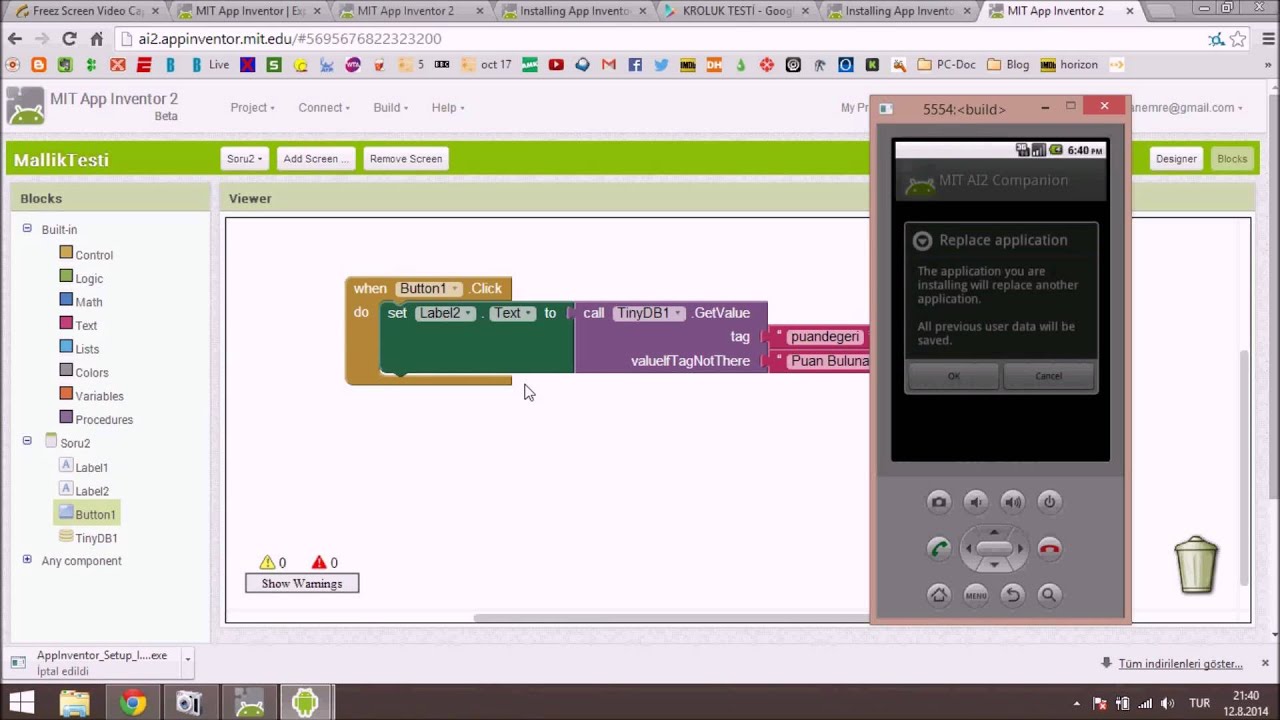Open the Facebook bookmark icon
Screen dimensions: 1280x720
pyautogui.click(x=635, y=65)
